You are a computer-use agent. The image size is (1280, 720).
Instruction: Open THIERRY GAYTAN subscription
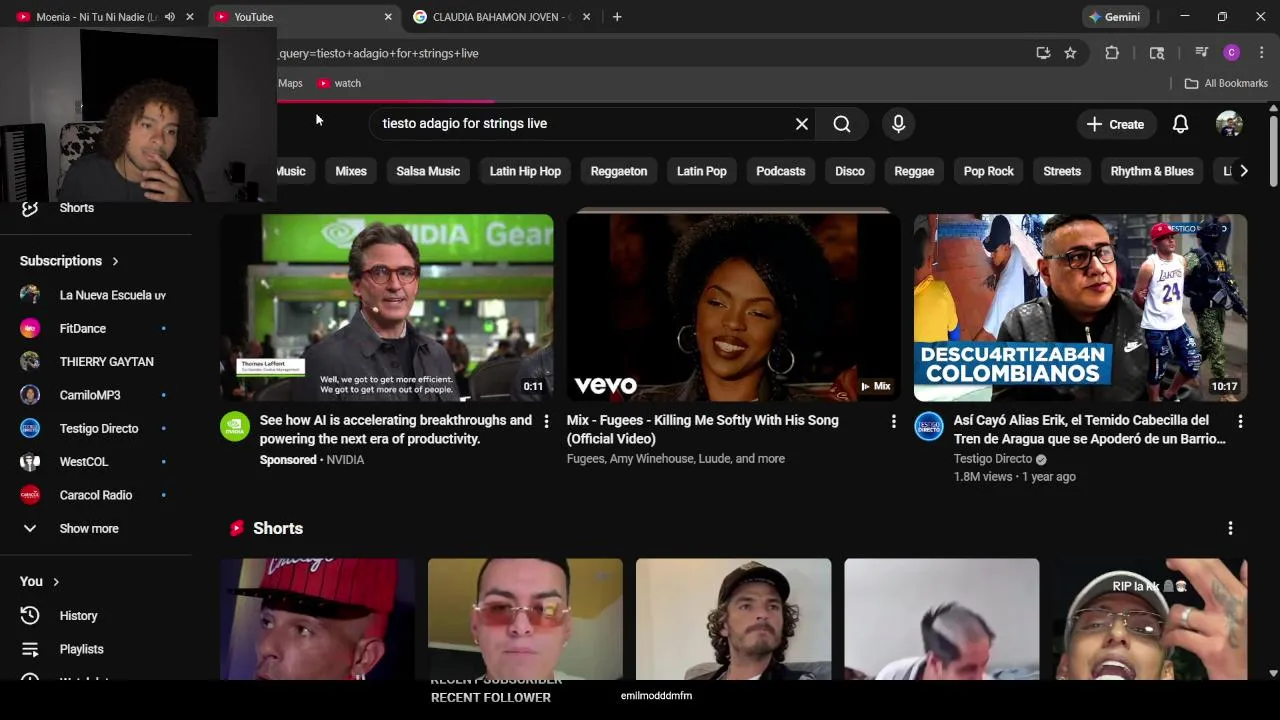click(x=96, y=362)
